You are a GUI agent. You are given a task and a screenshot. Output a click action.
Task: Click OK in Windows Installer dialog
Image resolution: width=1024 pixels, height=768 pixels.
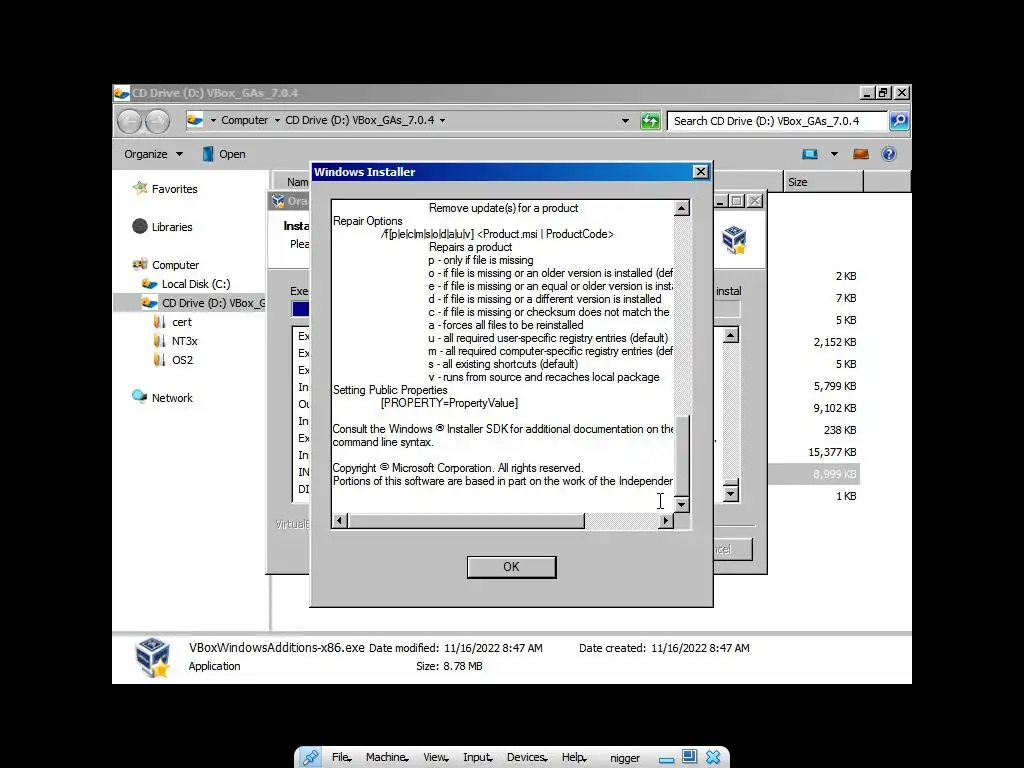(511, 567)
